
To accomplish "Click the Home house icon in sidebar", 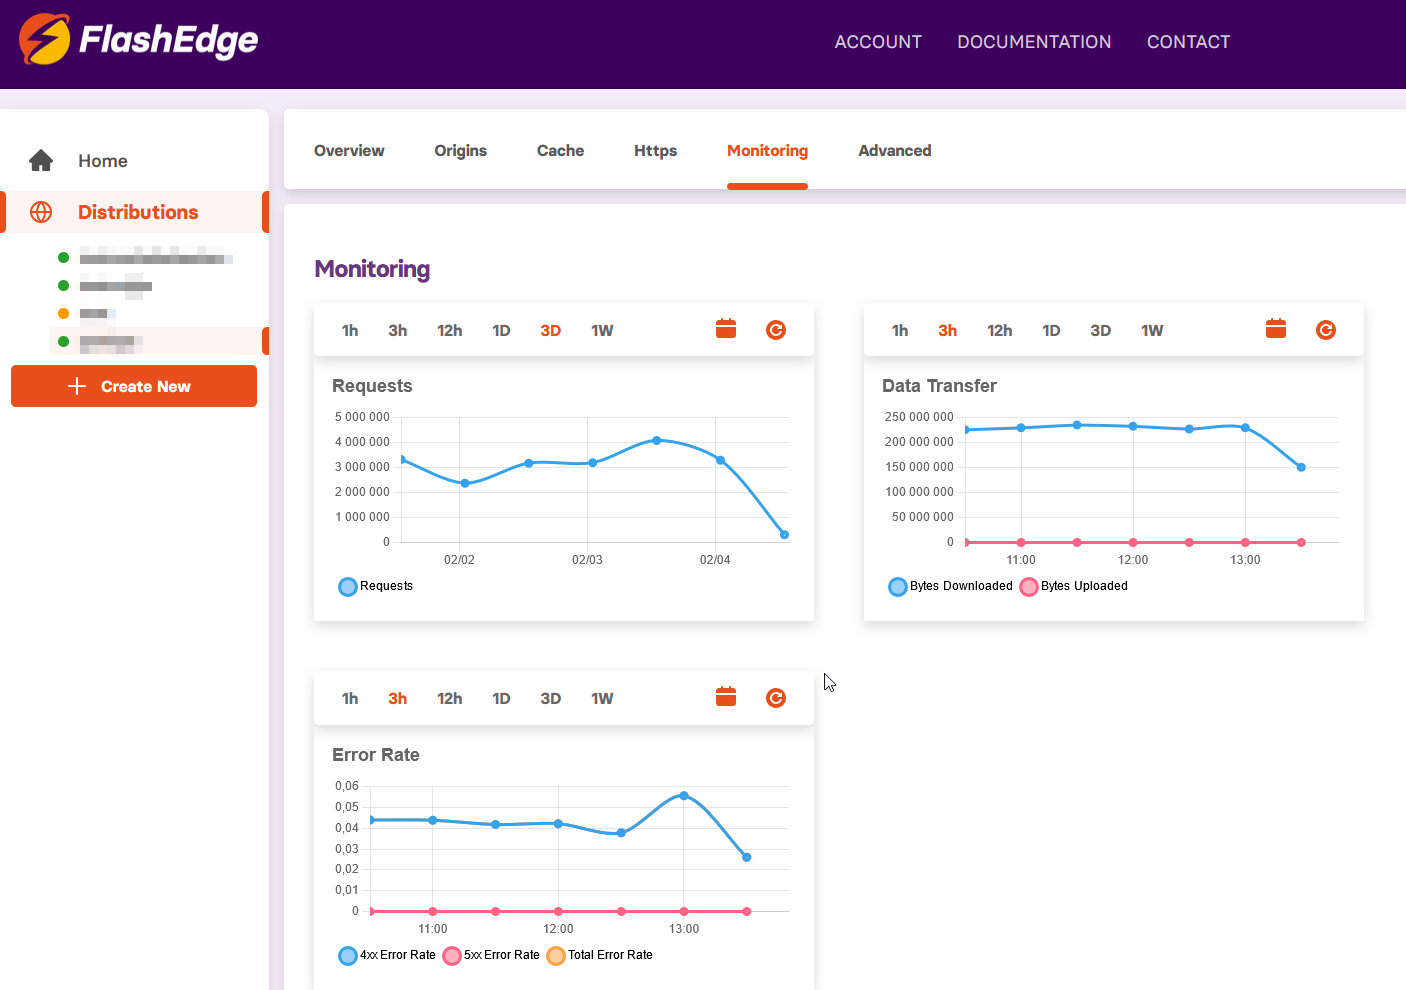I will coord(41,161).
